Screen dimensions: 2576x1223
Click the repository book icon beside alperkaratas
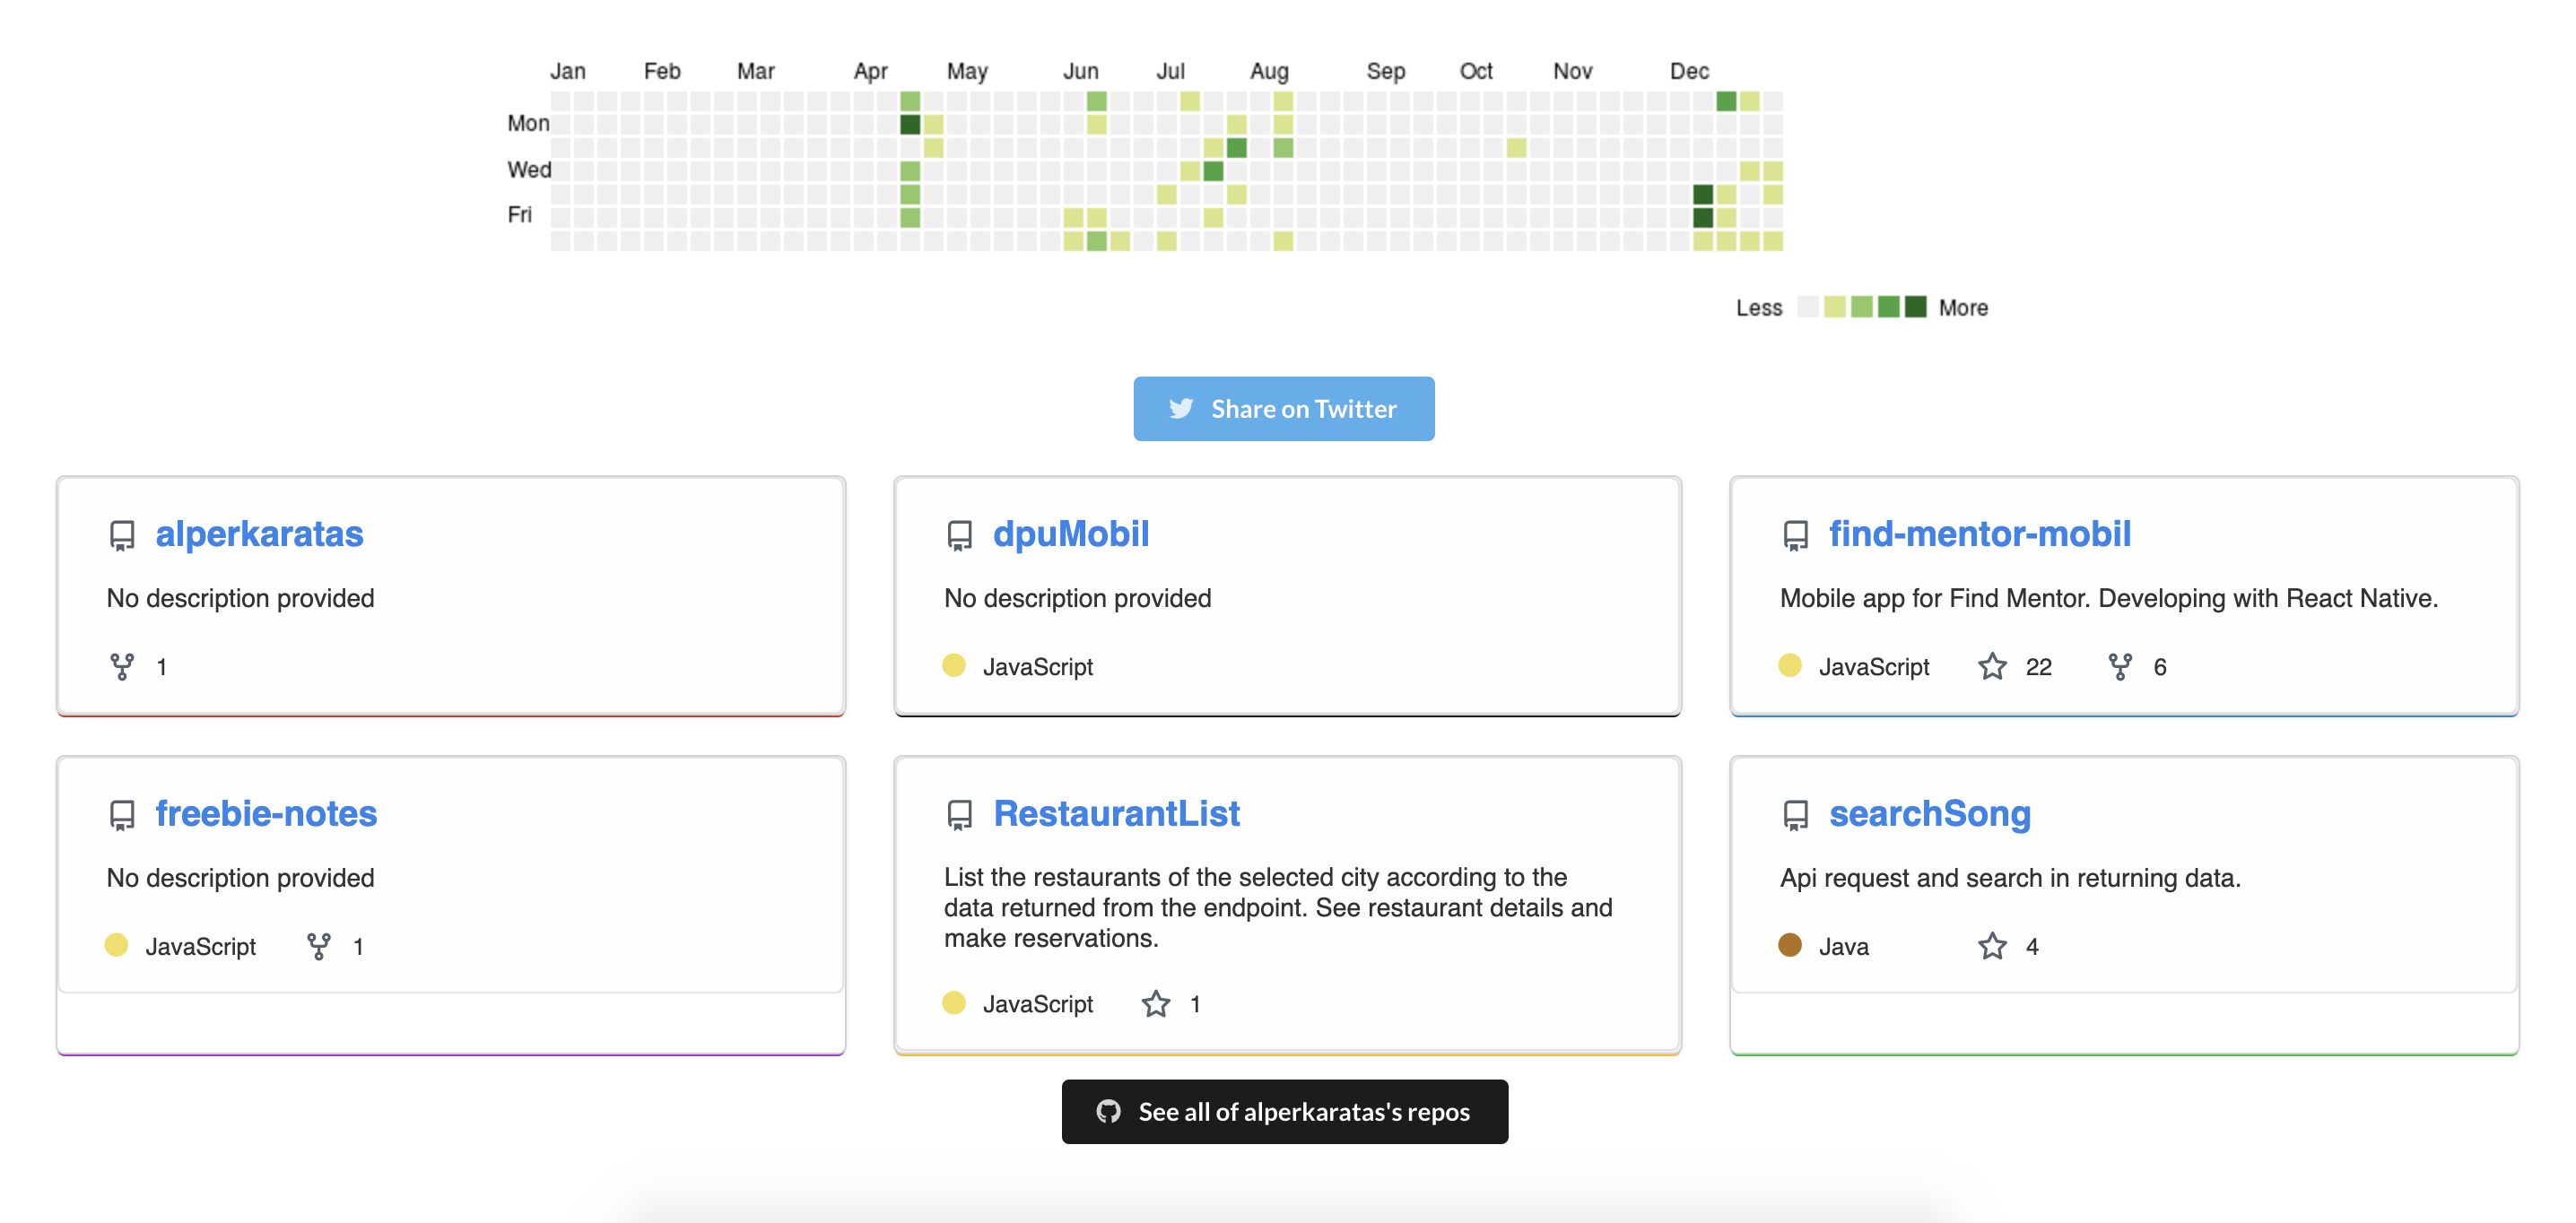[122, 535]
